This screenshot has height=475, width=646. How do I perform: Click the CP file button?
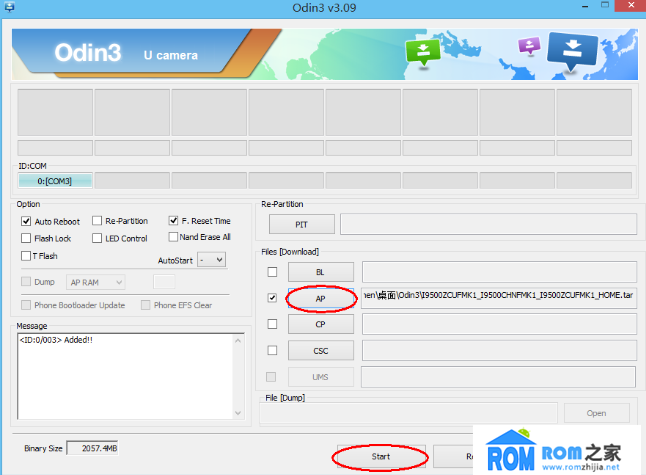pyautogui.click(x=321, y=324)
